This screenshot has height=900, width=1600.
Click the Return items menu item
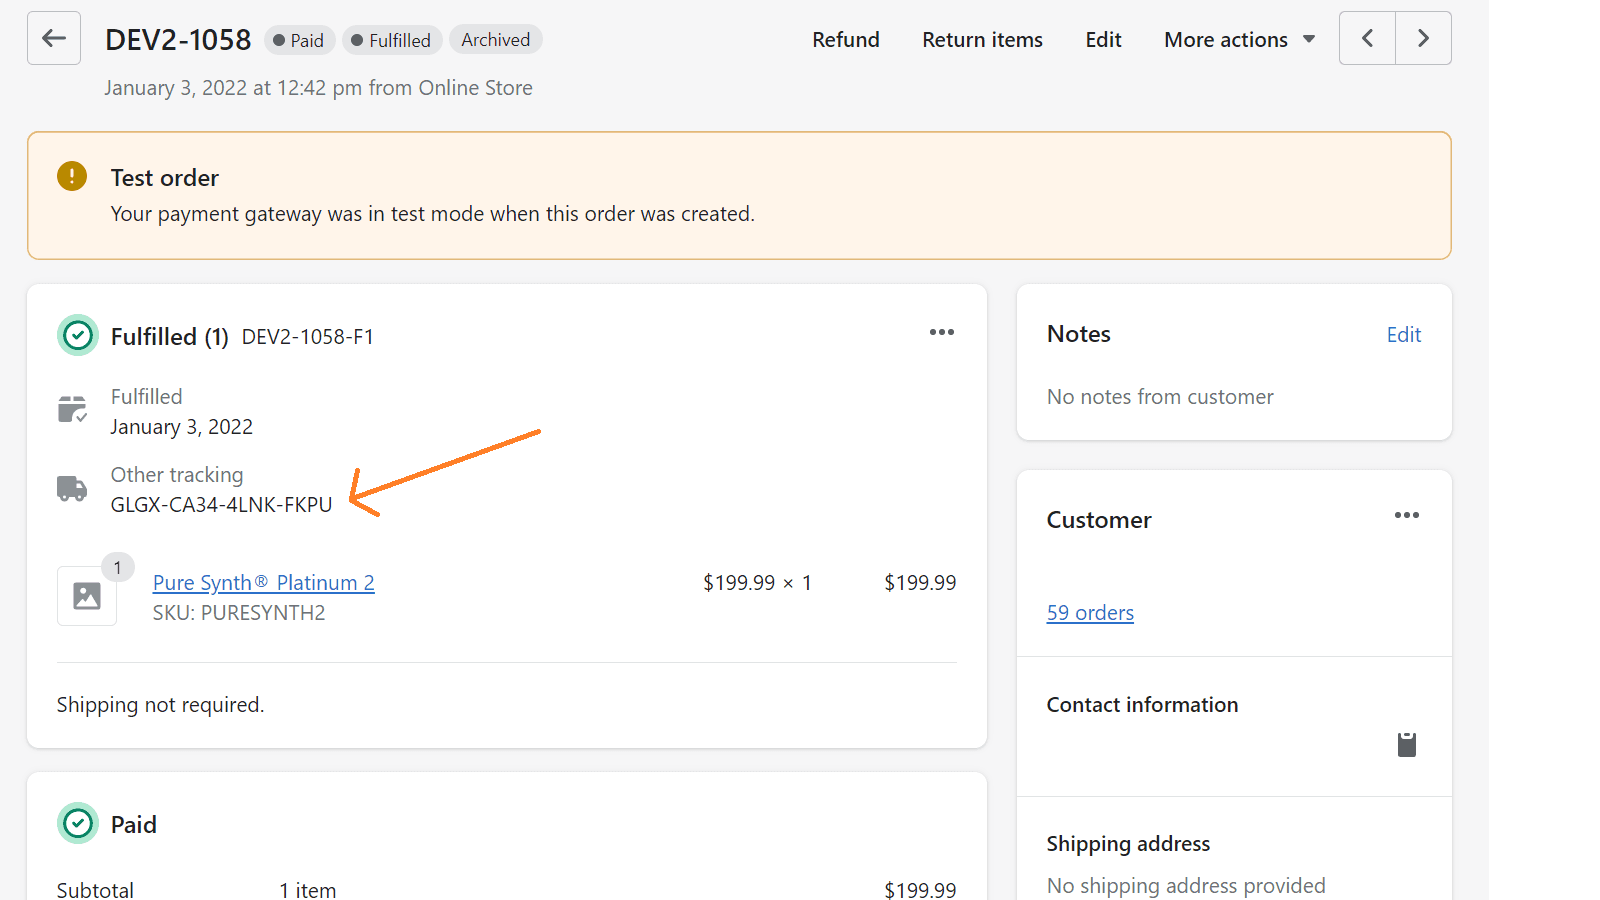[982, 39]
